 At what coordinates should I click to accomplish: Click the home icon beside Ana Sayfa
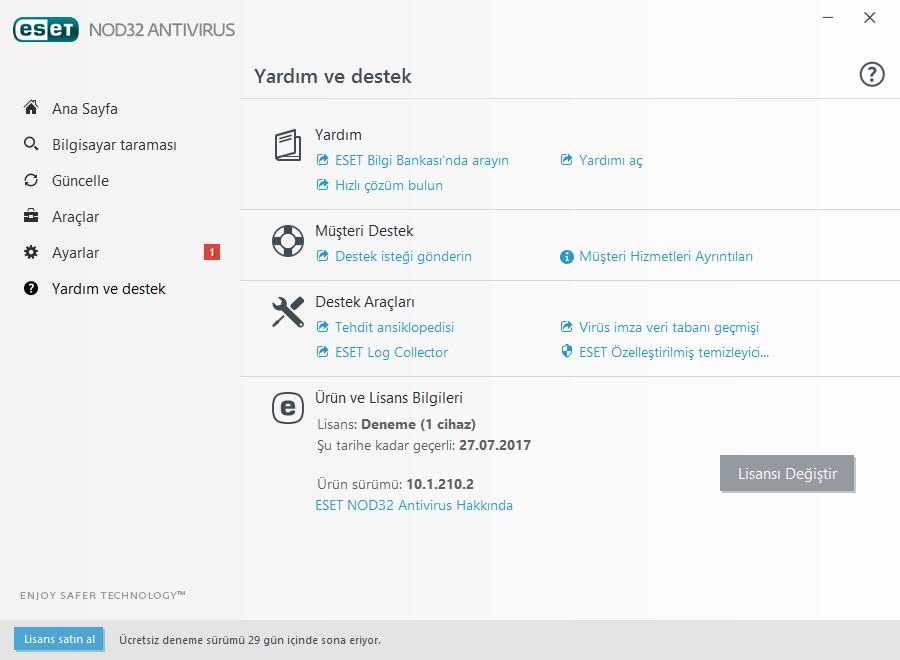point(31,107)
